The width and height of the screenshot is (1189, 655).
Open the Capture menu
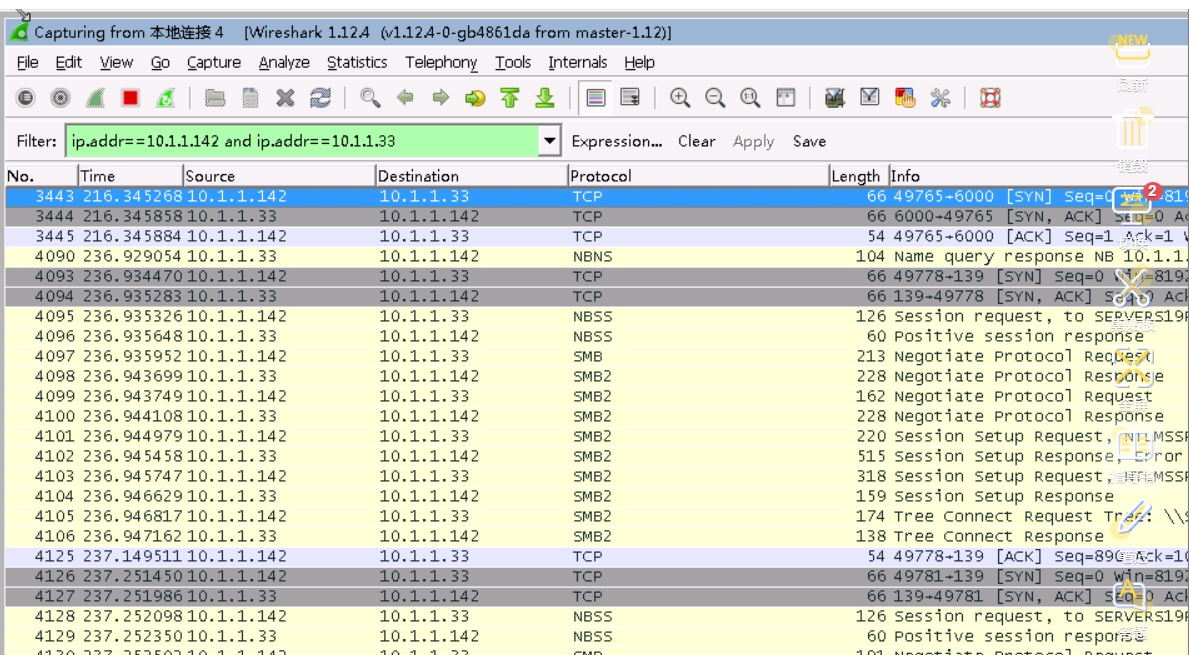click(x=214, y=62)
